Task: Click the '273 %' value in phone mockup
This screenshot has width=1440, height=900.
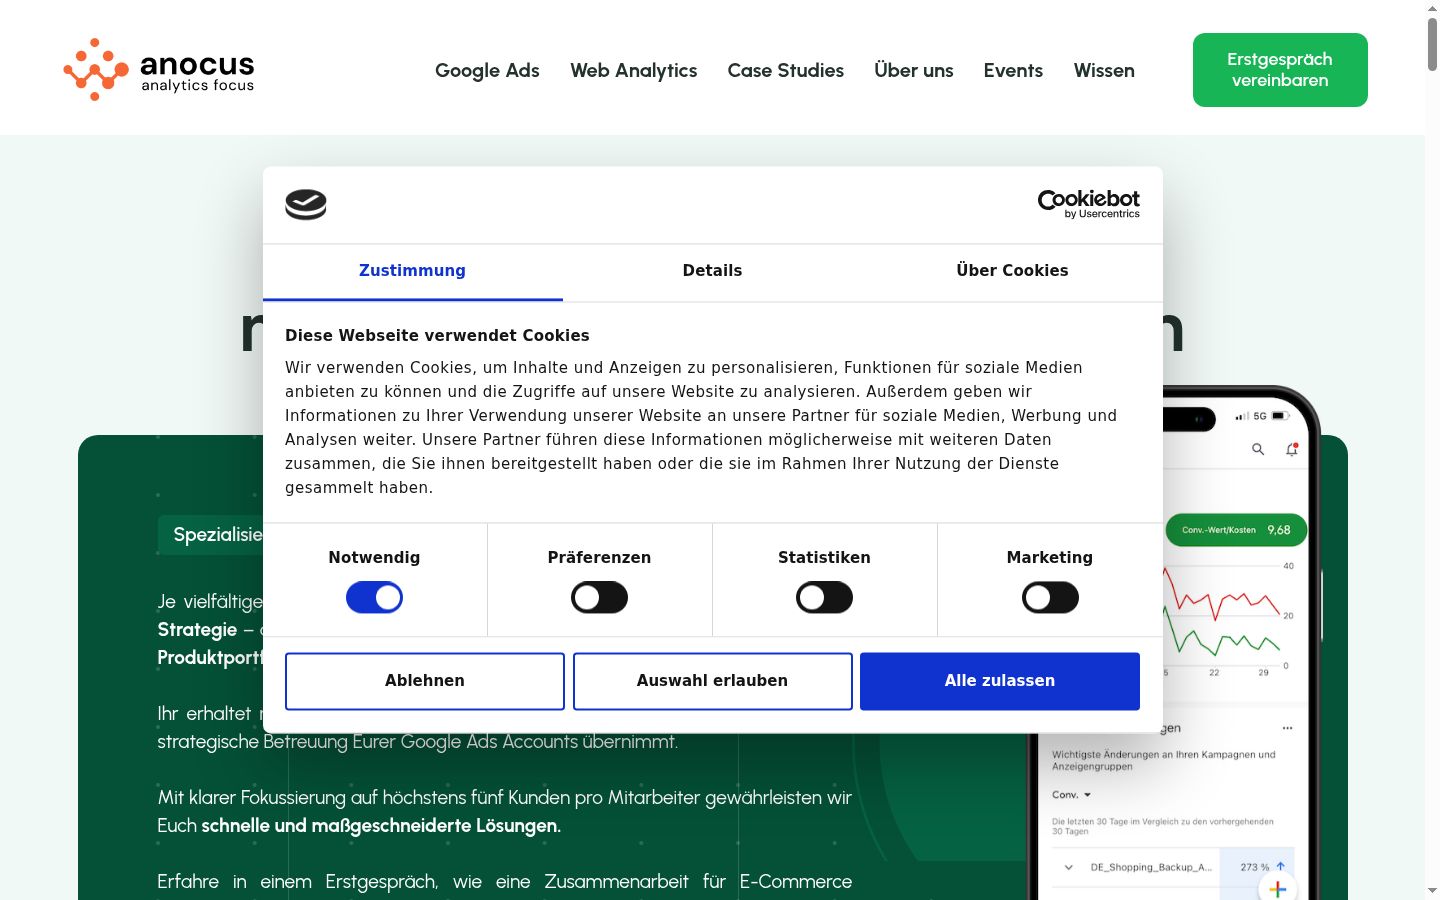Action: click(x=1254, y=867)
